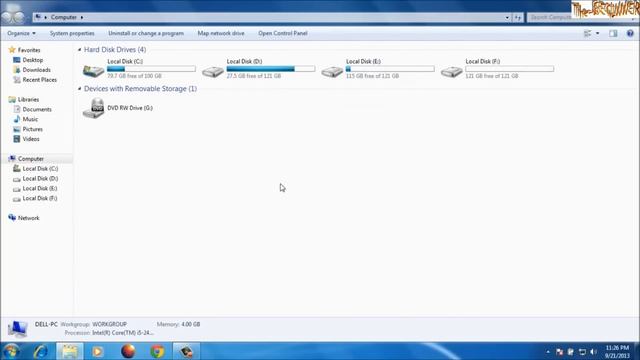This screenshot has width=640, height=360.
Task: Click the network tray icon
Action: (582, 352)
